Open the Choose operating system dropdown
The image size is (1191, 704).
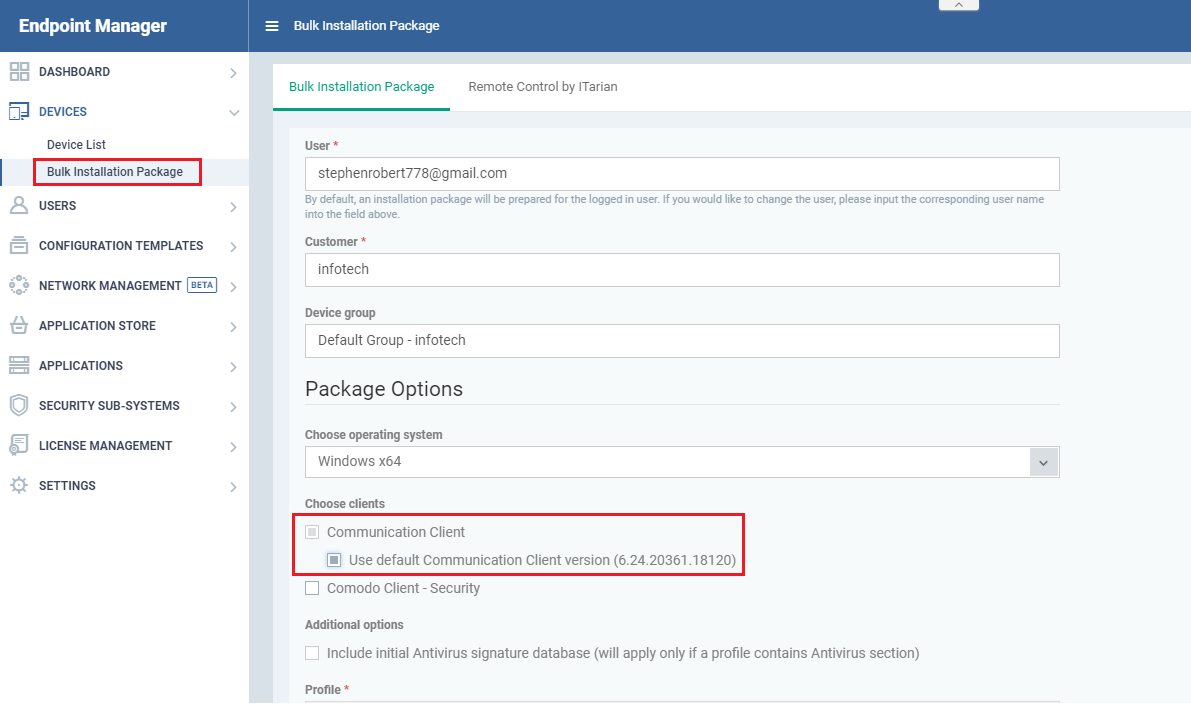point(1044,461)
